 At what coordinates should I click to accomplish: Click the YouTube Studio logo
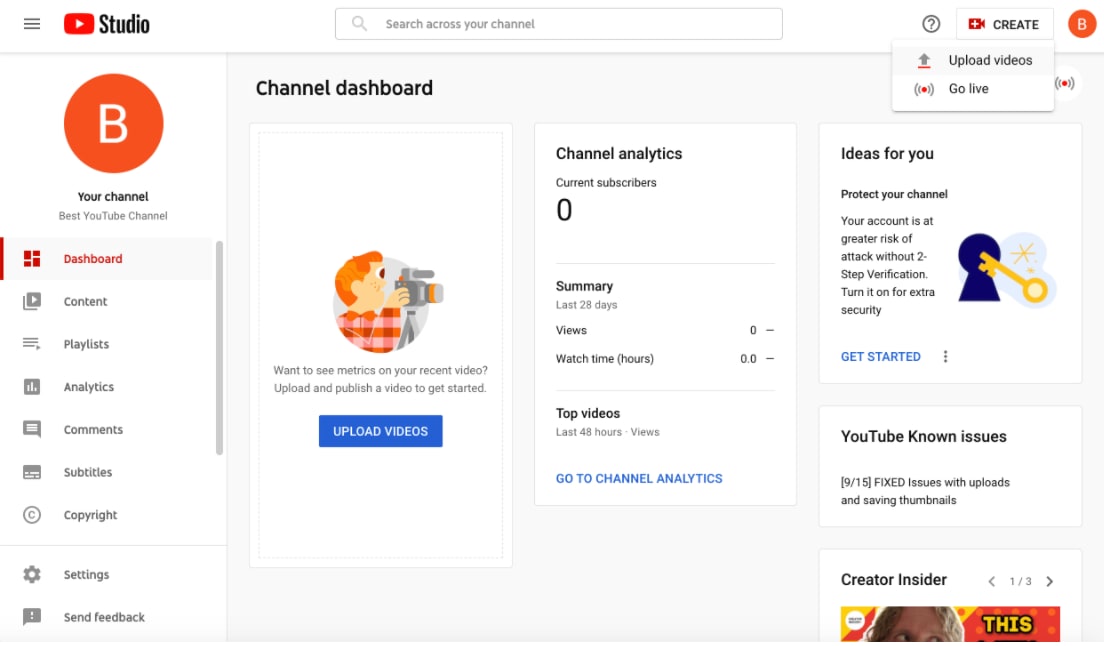pos(106,24)
